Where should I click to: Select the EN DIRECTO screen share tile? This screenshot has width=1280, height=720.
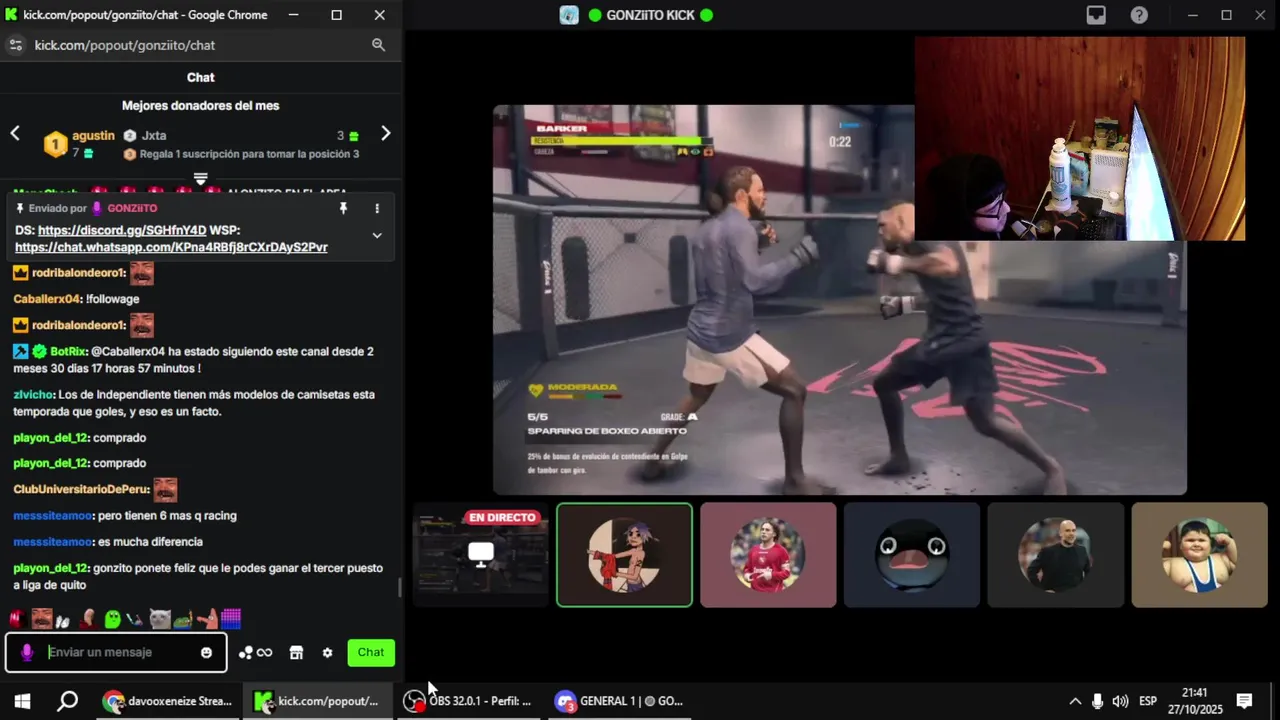pyautogui.click(x=481, y=555)
